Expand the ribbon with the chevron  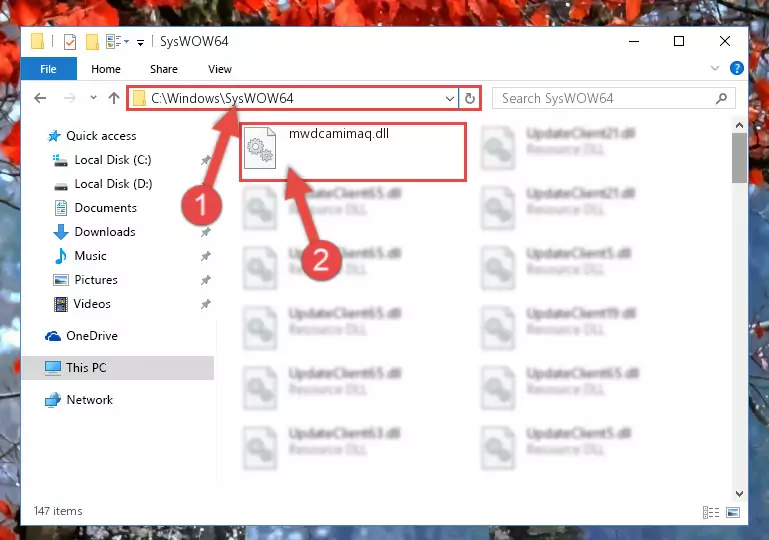[x=715, y=69]
